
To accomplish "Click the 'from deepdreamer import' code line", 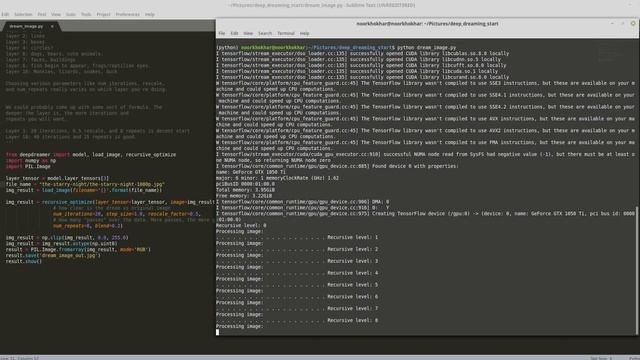I will (x=91, y=155).
